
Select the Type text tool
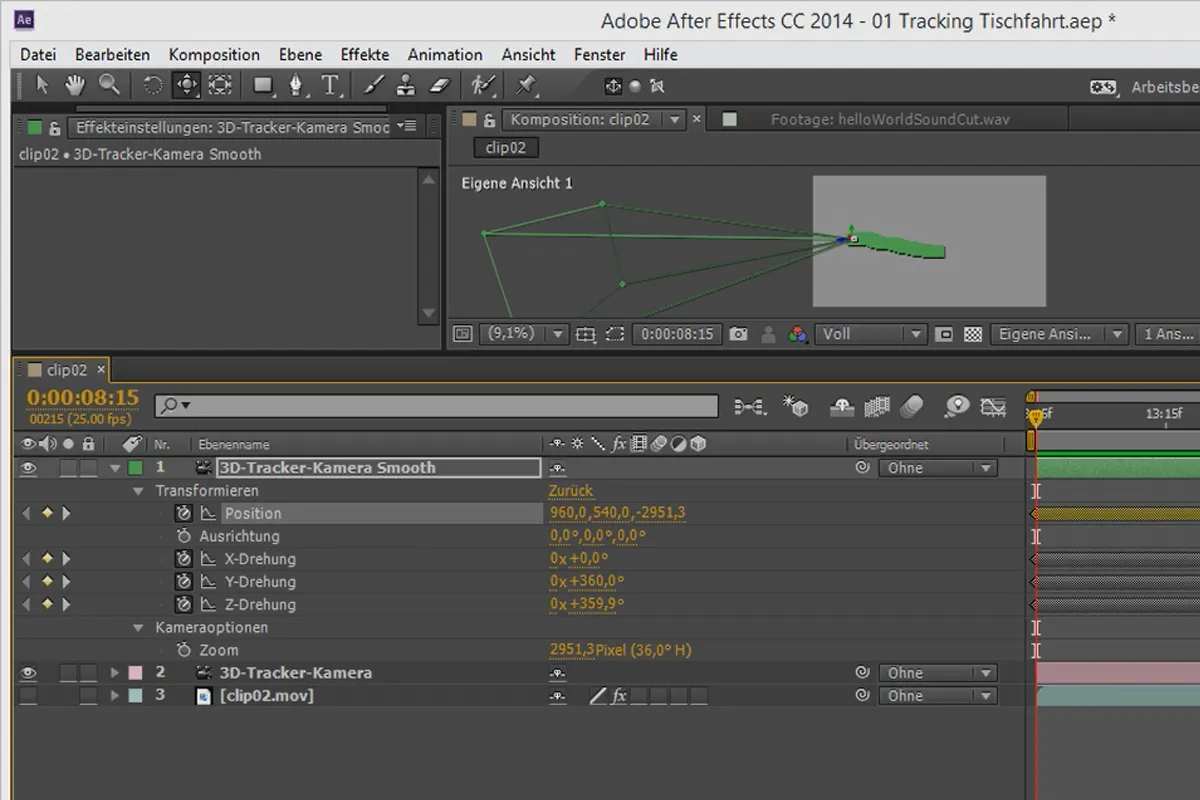tap(330, 85)
